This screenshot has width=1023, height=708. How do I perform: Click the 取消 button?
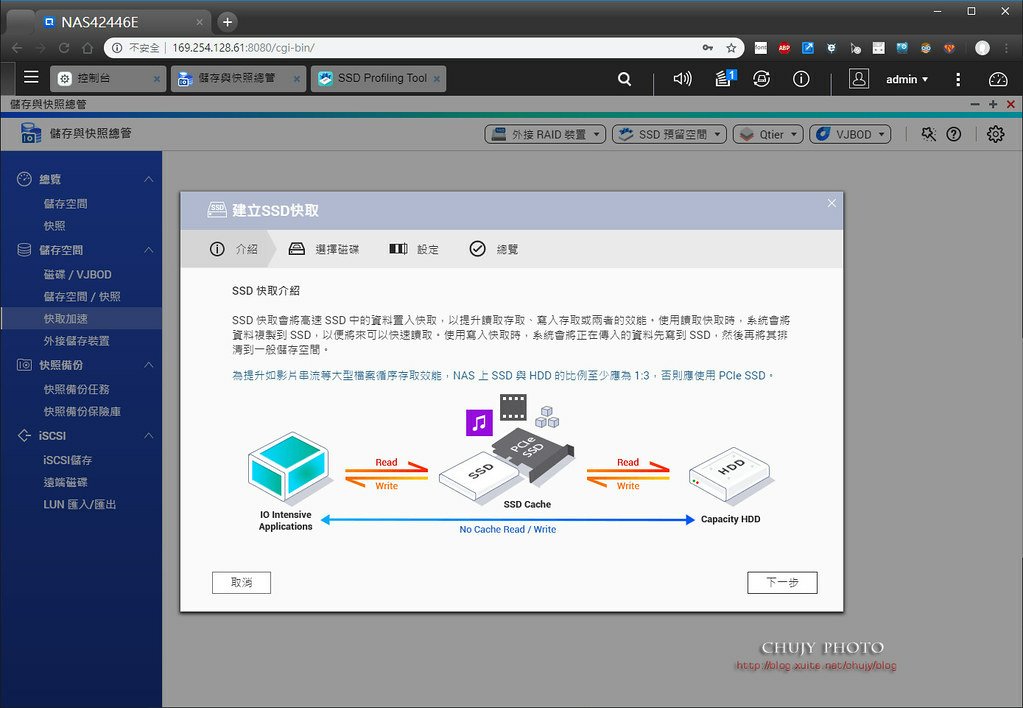241,582
